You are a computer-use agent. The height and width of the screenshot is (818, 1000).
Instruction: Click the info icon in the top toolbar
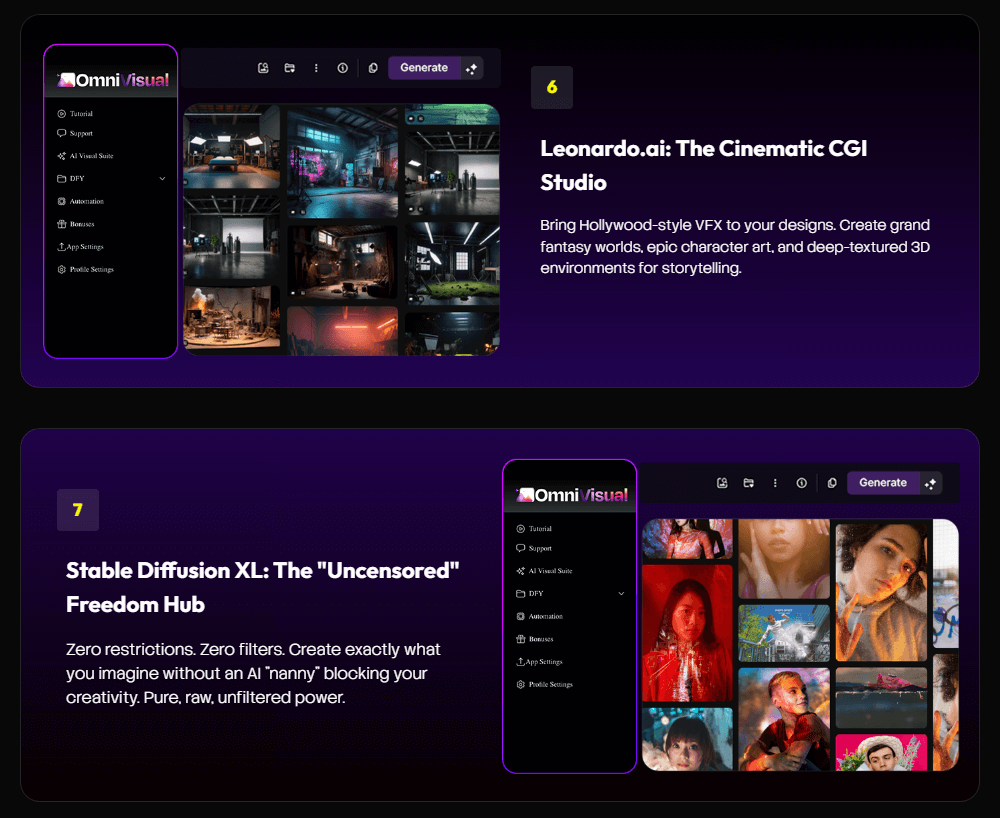(x=342, y=67)
